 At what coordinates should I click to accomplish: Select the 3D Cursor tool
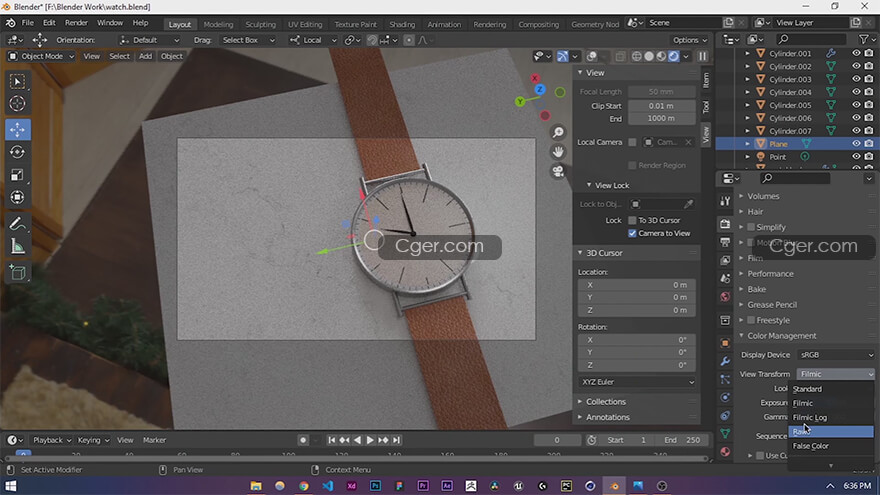point(17,104)
